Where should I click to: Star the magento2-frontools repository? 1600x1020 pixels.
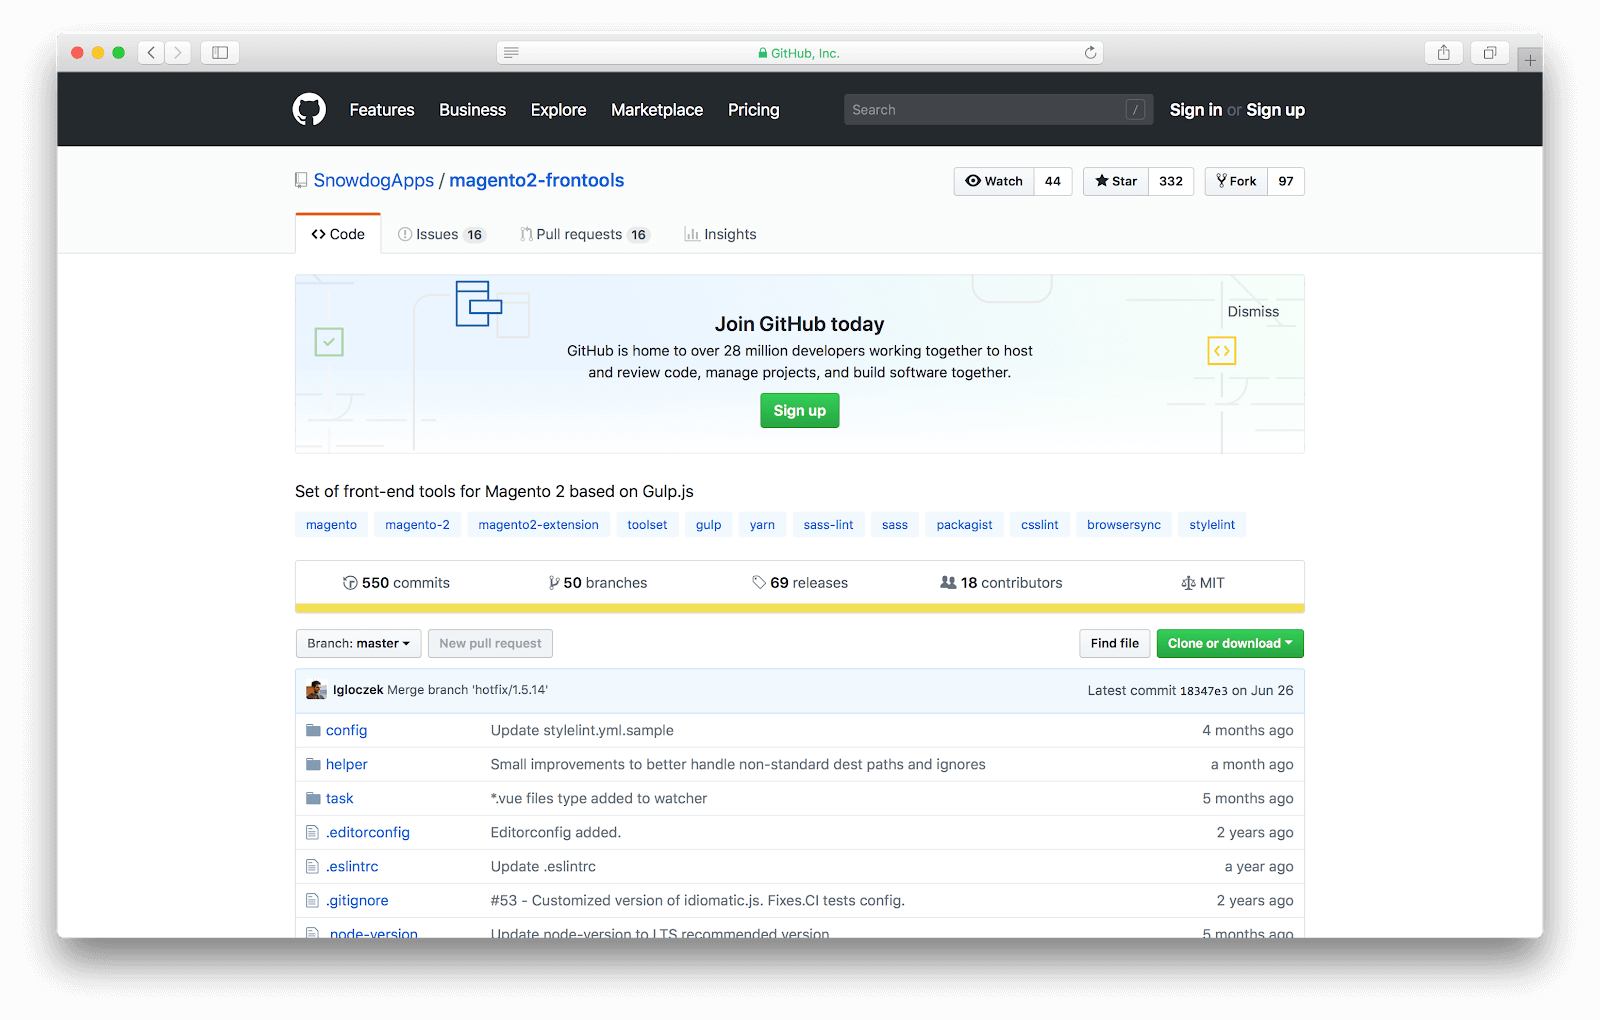pyautogui.click(x=1116, y=181)
